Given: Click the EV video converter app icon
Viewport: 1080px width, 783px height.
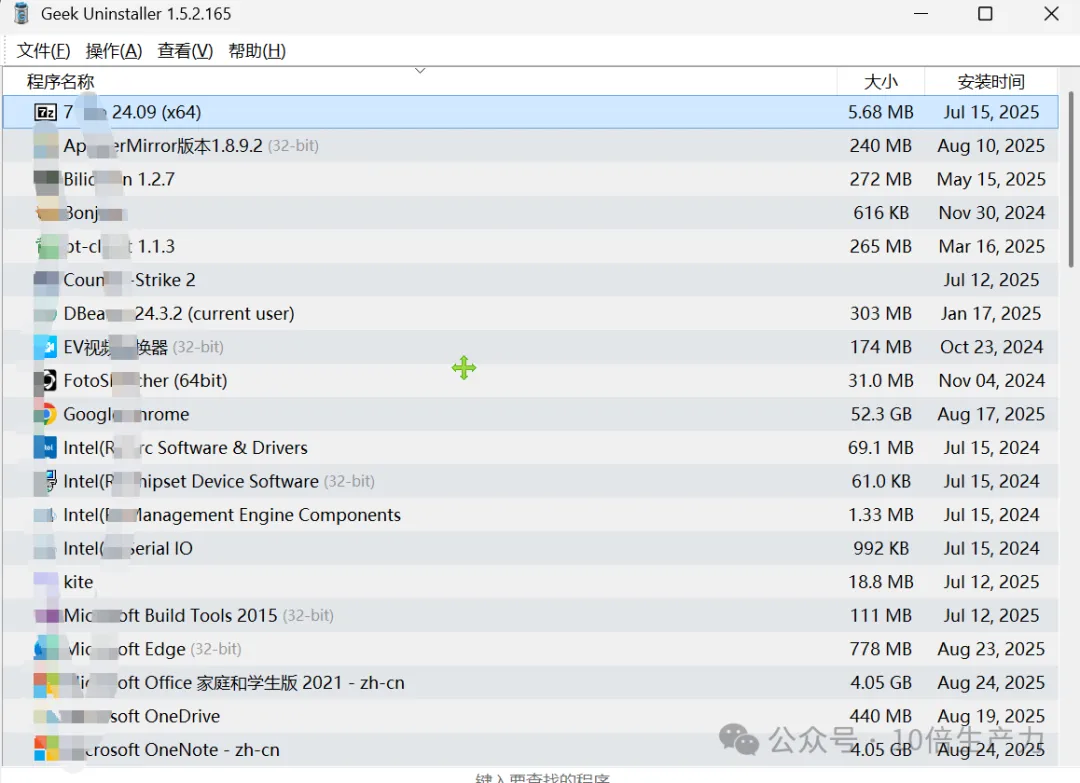Looking at the screenshot, I should (x=45, y=347).
